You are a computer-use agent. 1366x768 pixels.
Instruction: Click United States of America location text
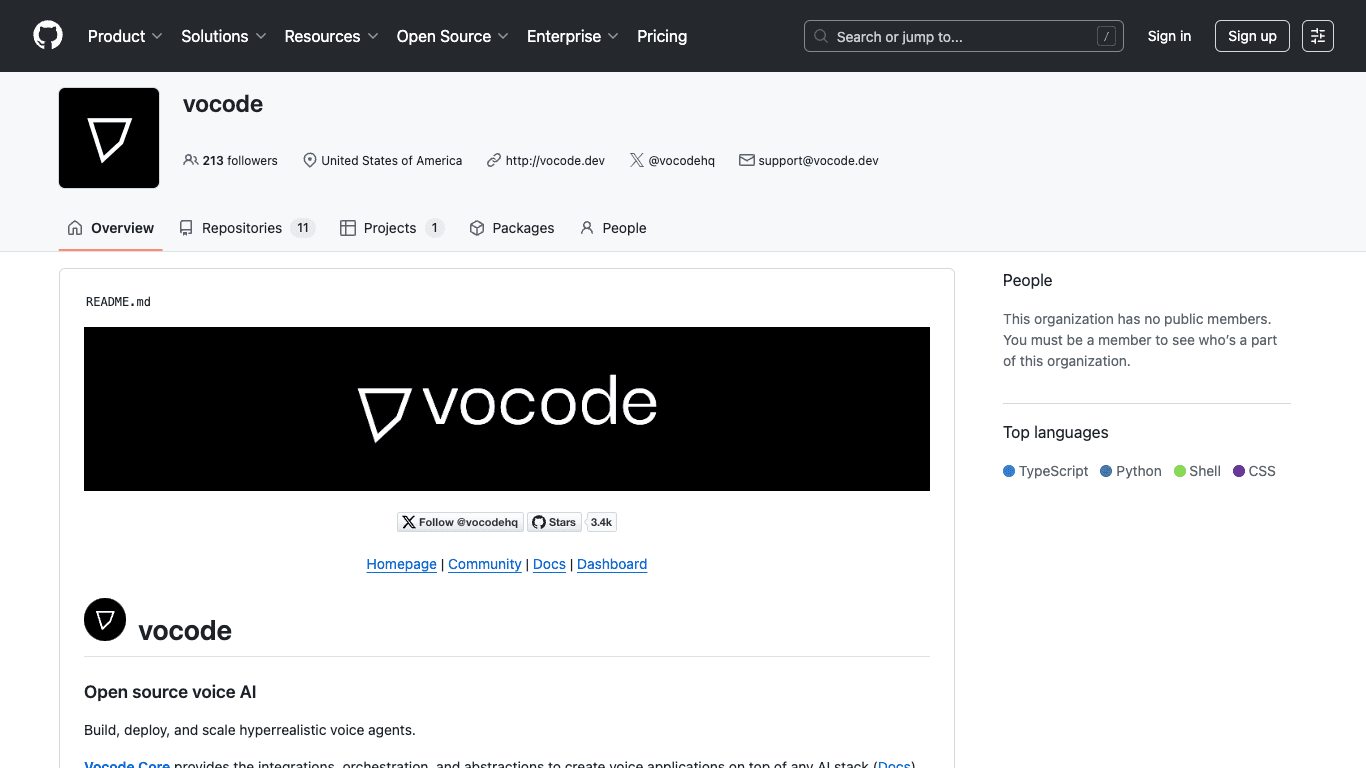392,160
